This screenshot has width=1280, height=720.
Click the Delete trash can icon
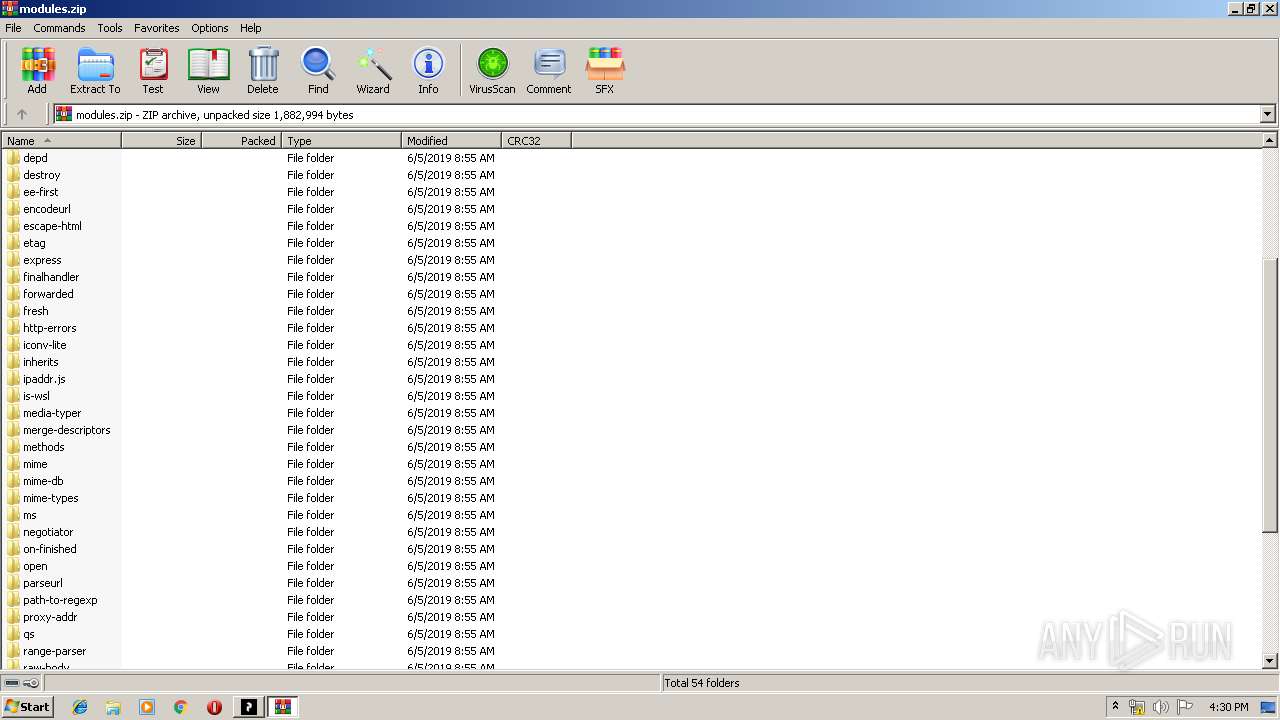(x=263, y=71)
